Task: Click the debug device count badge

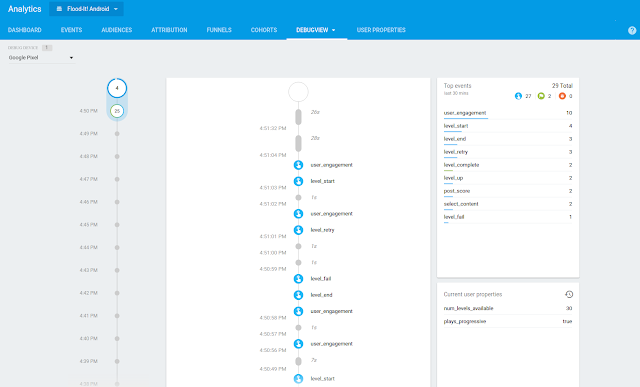Action: [x=47, y=48]
